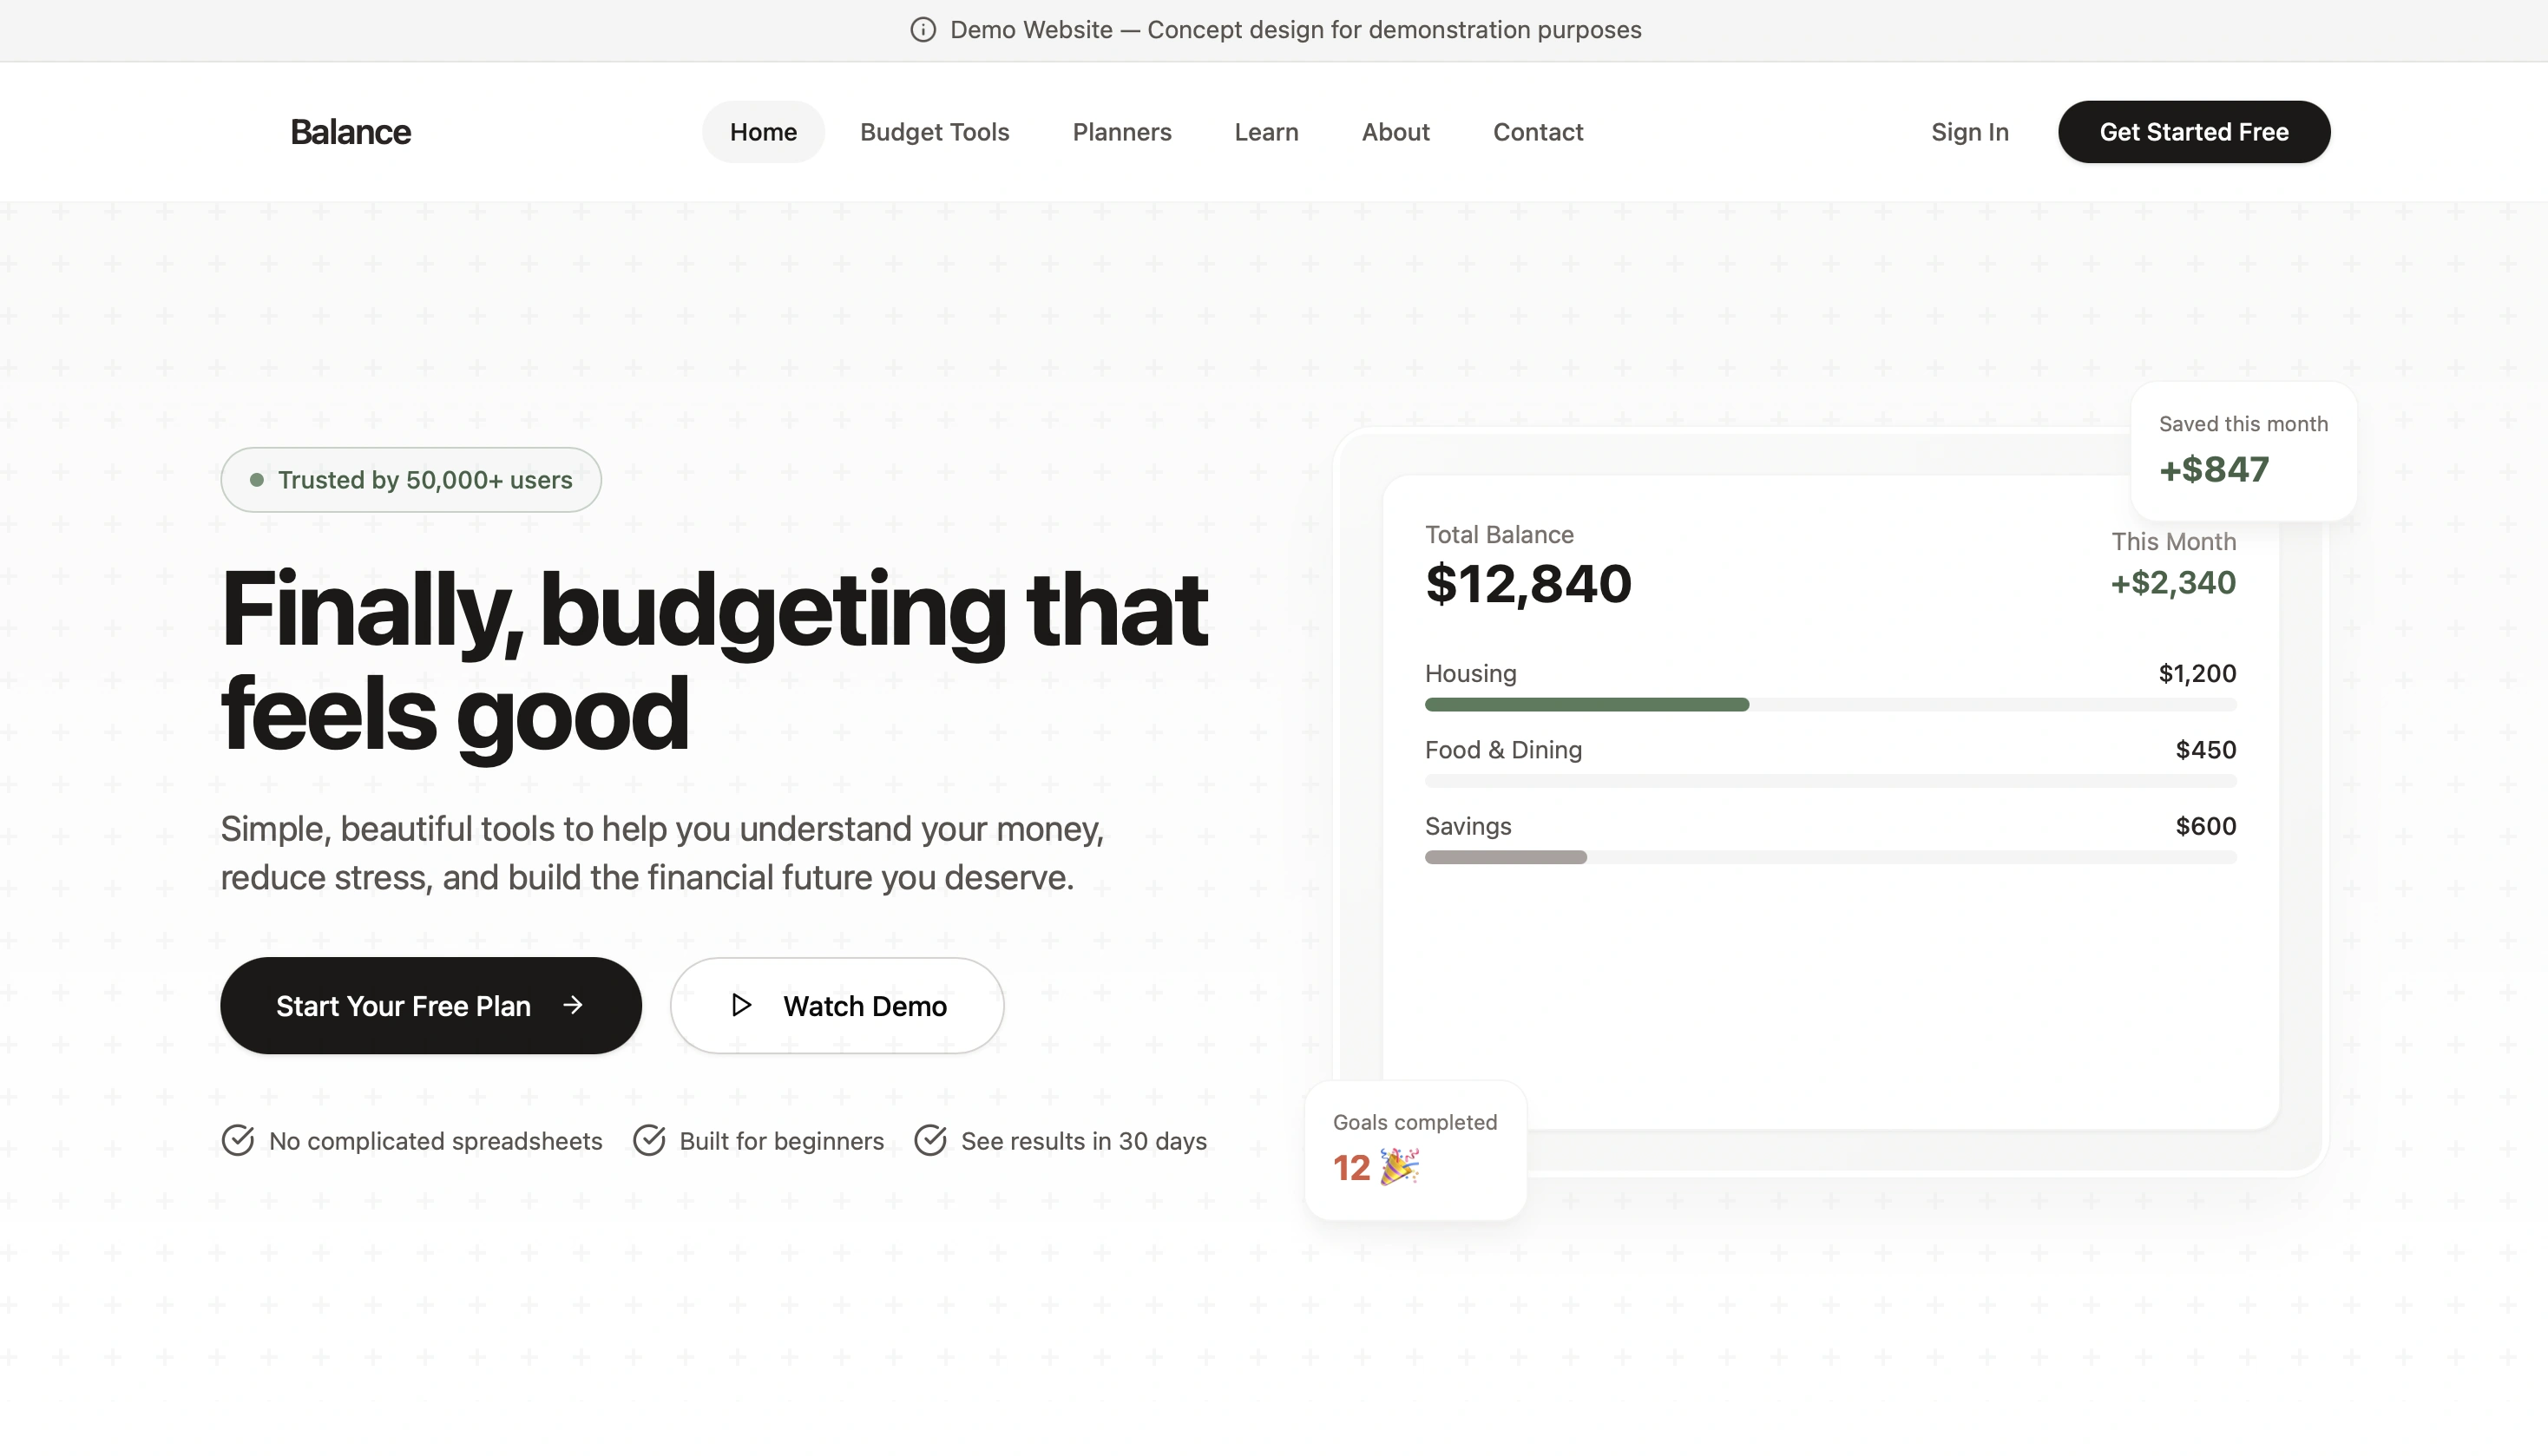Click the Savings progress bar
The image size is (2548, 1456).
pos(1829,857)
